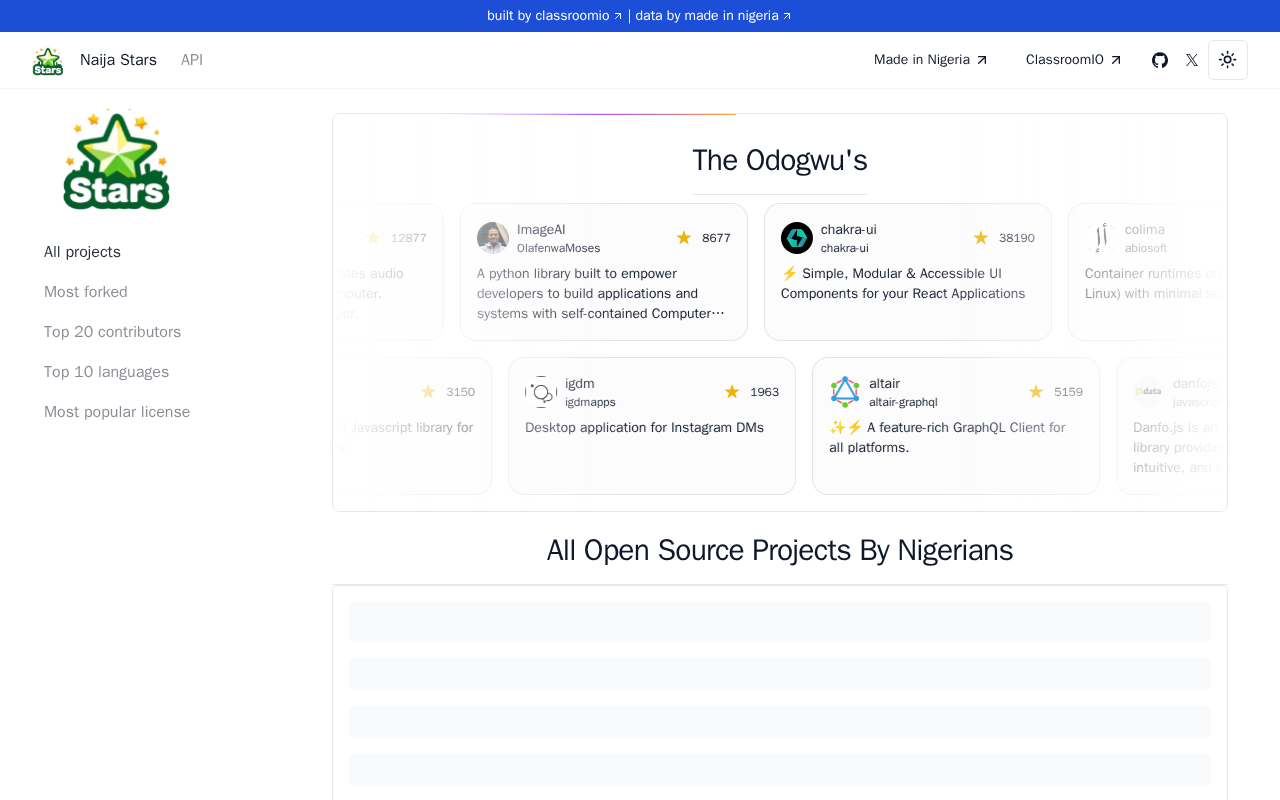This screenshot has width=1280, height=800.
Task: Open the X (Twitter) icon link
Action: point(1192,60)
